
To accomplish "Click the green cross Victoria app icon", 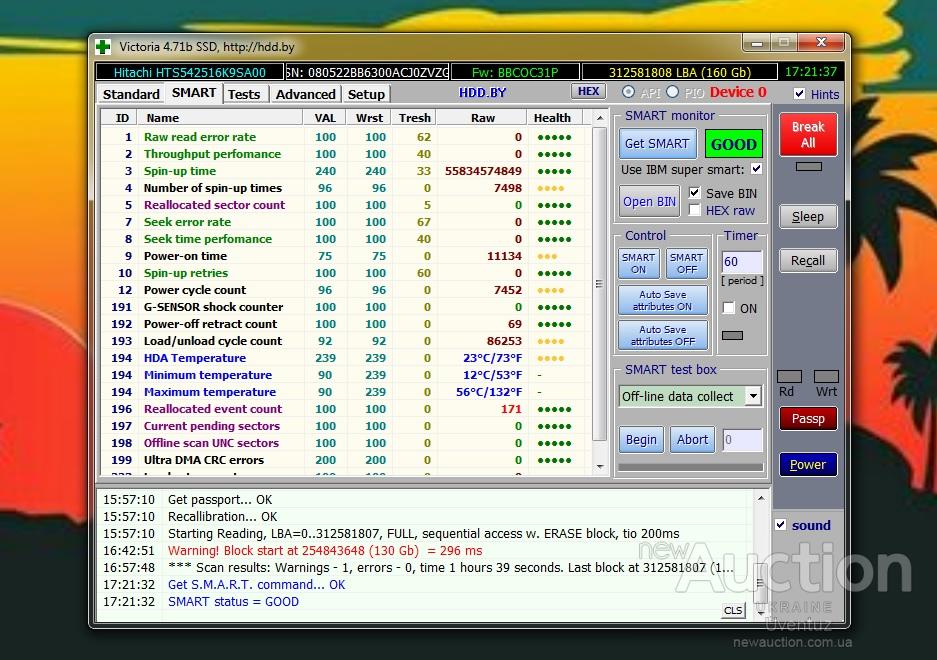I will (103, 47).
